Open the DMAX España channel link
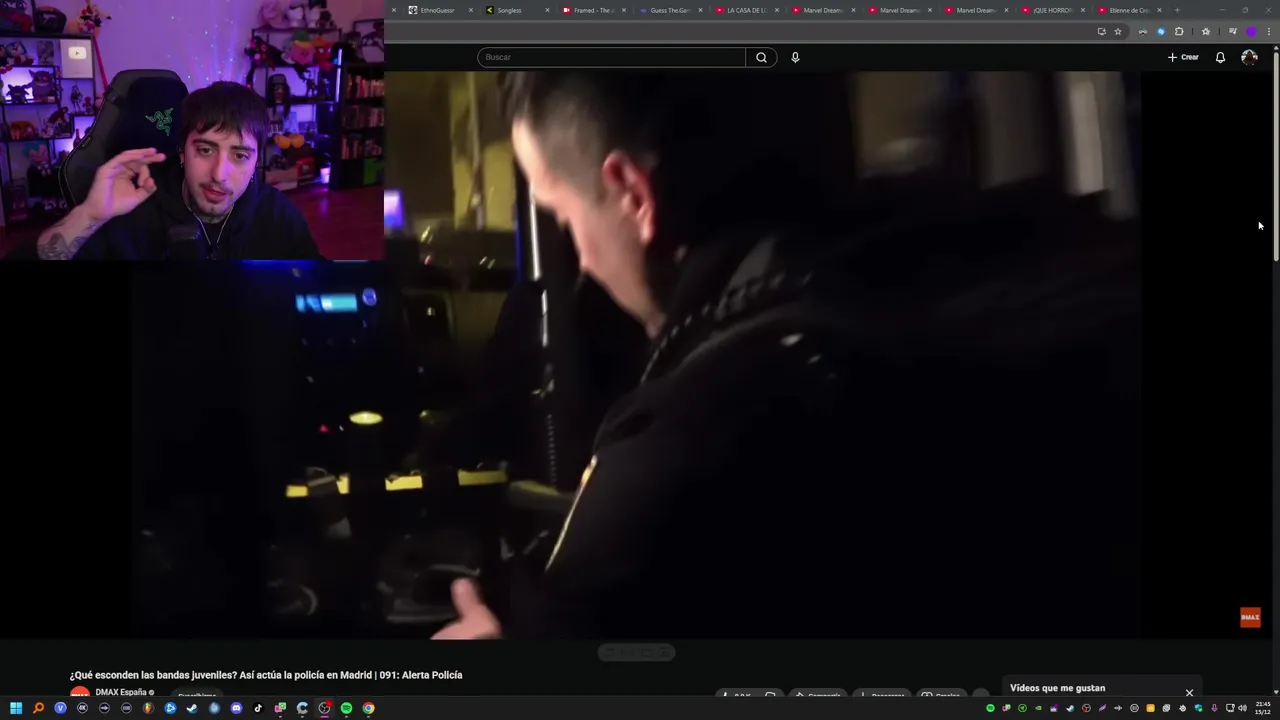 pos(121,692)
